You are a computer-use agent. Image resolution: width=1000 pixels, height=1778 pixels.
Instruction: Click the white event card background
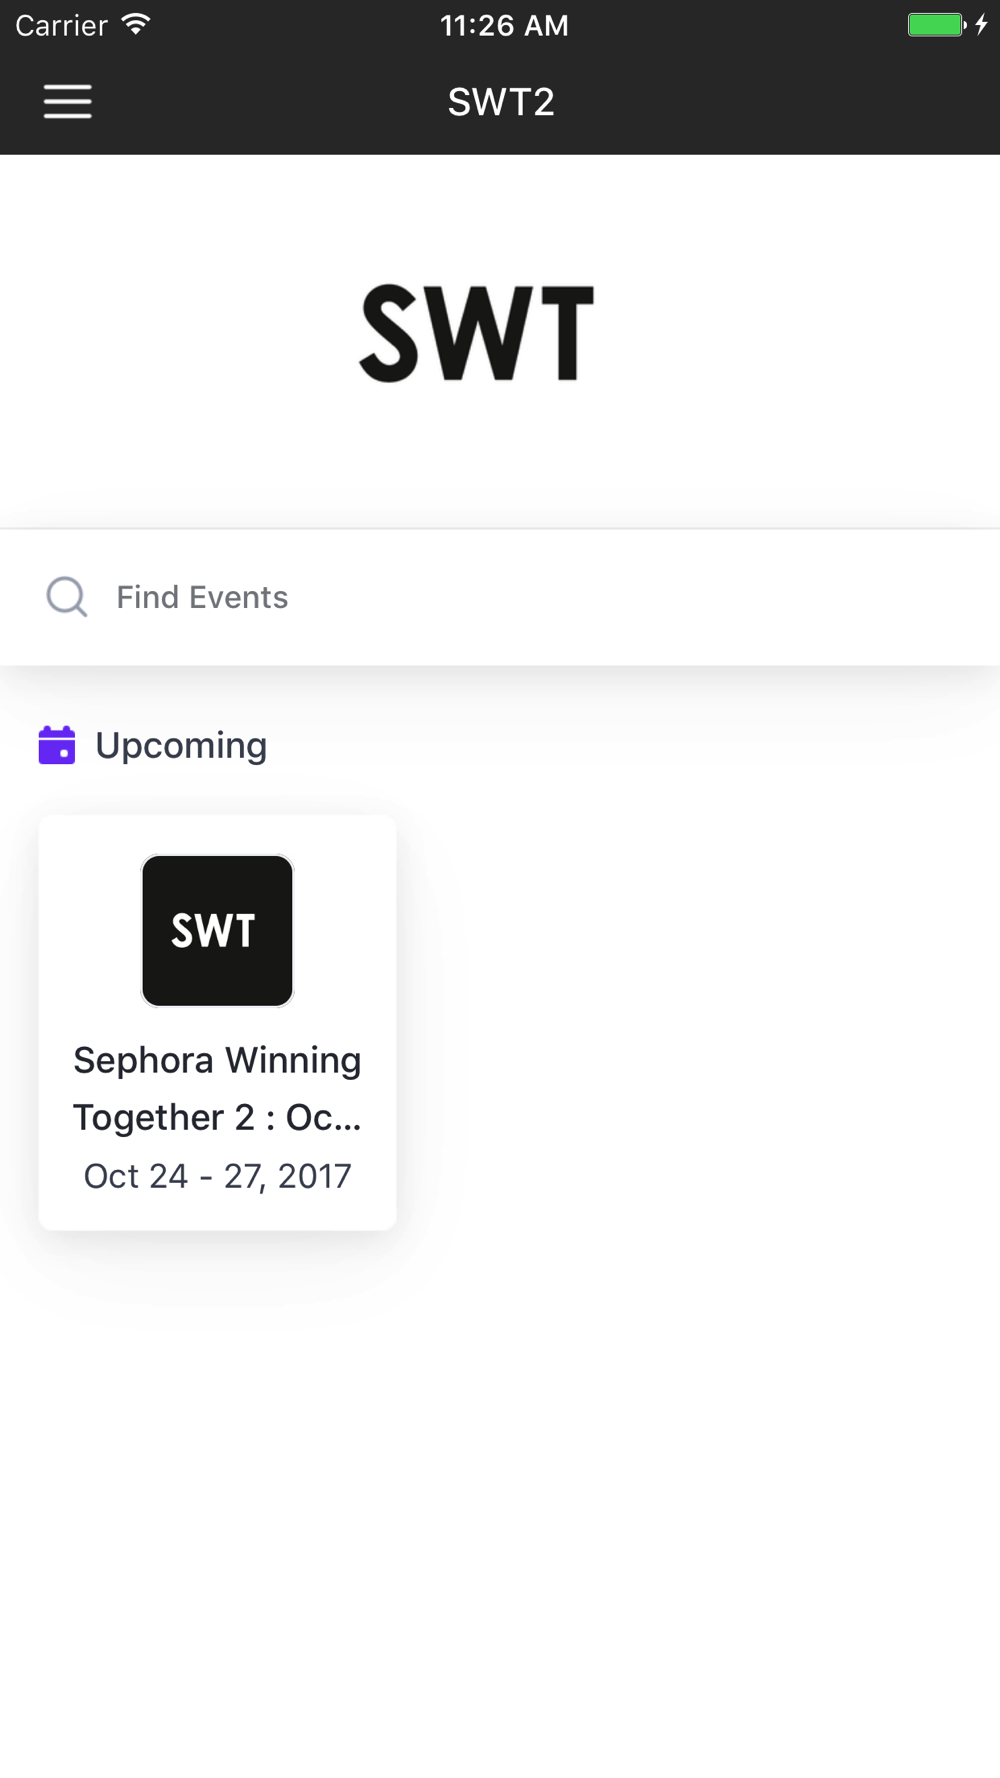(x=217, y=1022)
